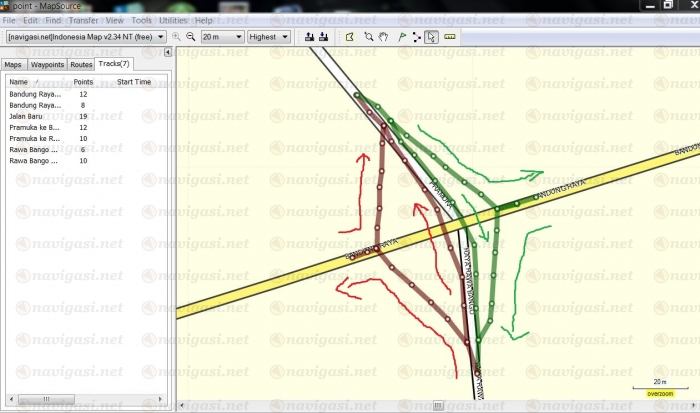This screenshot has height=413, width=700.
Task: Click the Map selection tool icon
Action: pyautogui.click(x=349, y=37)
